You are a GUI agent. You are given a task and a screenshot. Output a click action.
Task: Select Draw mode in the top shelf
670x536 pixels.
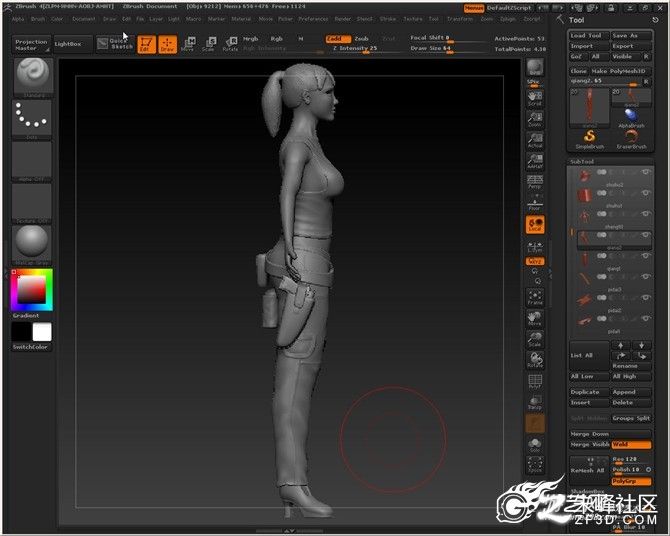pyautogui.click(x=168, y=44)
